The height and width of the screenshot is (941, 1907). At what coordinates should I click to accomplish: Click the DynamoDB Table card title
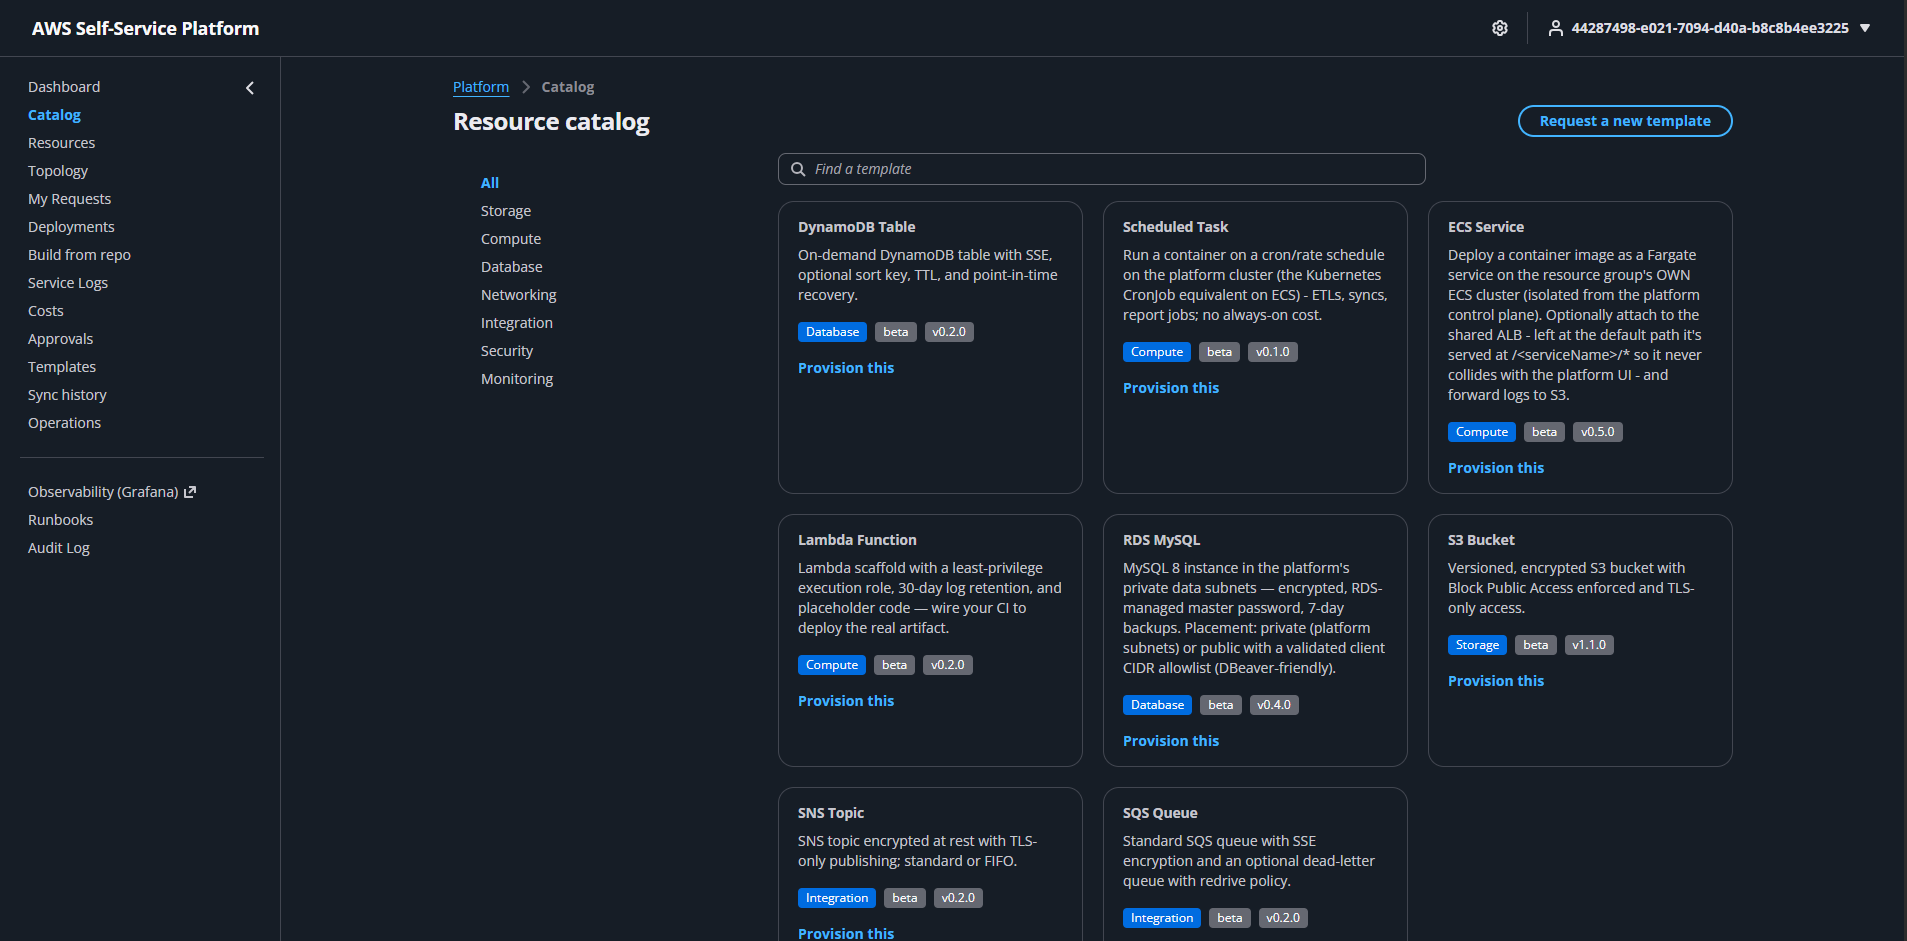pos(857,227)
